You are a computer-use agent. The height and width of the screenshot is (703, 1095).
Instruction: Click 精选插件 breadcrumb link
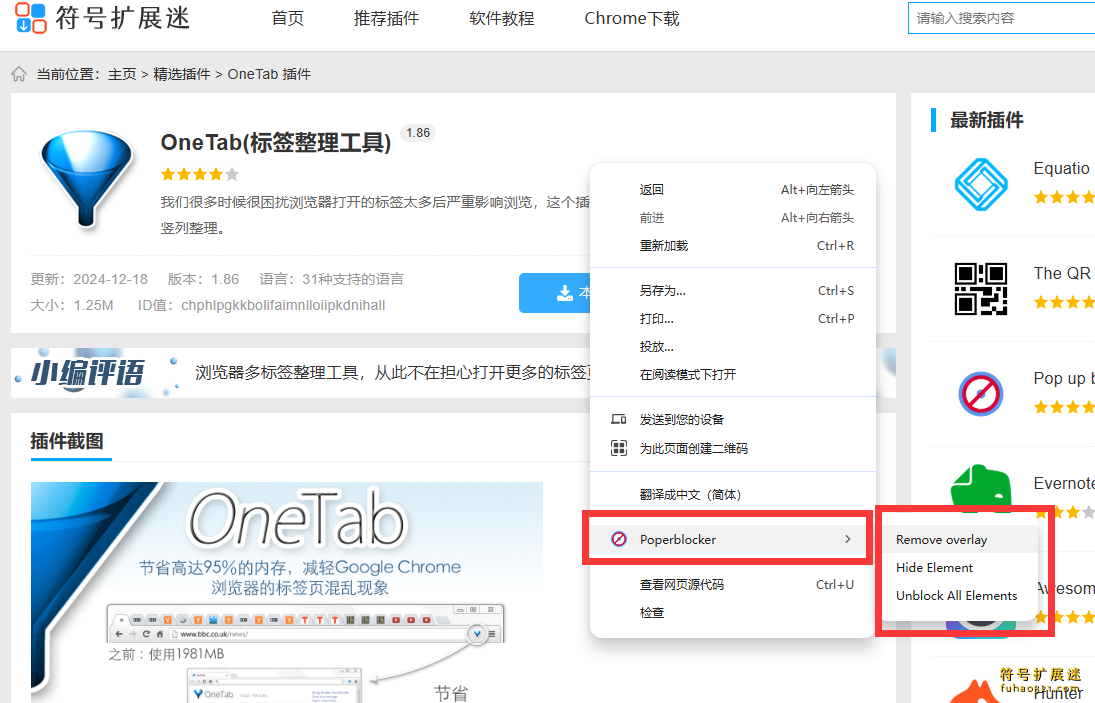[x=181, y=74]
